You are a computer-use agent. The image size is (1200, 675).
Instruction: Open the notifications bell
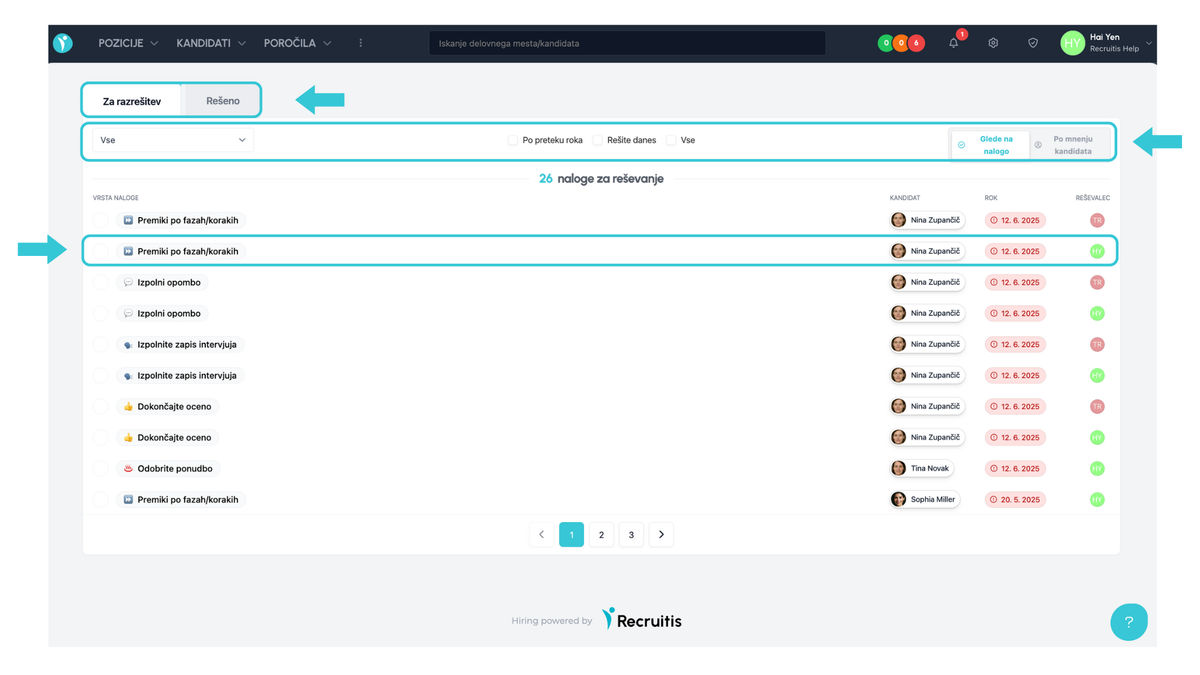(954, 43)
